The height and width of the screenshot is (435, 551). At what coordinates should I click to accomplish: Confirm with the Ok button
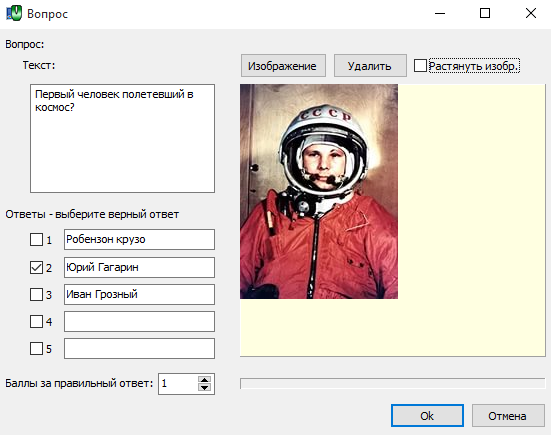pyautogui.click(x=427, y=416)
